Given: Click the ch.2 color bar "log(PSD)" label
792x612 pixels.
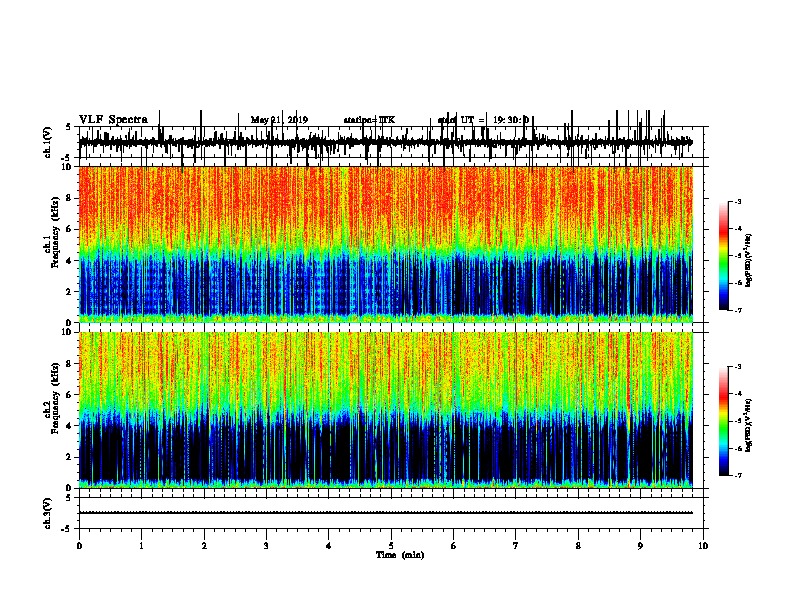Looking at the screenshot, I should (x=748, y=425).
